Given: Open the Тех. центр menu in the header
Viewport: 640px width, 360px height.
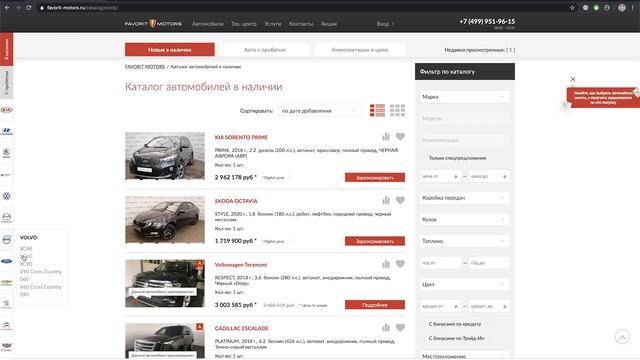Looking at the screenshot, I should [244, 24].
